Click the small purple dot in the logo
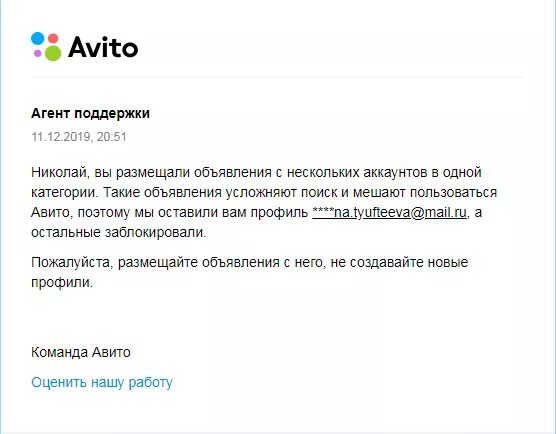This screenshot has width=556, height=434. [38, 54]
